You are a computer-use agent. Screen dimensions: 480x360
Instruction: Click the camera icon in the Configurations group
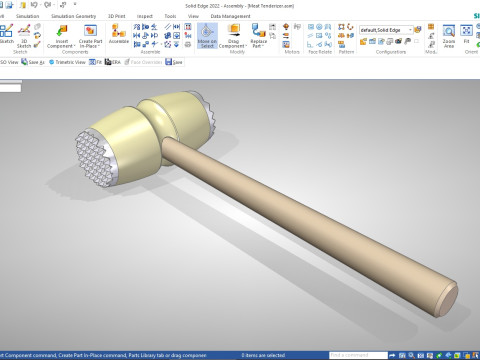pyautogui.click(x=398, y=41)
